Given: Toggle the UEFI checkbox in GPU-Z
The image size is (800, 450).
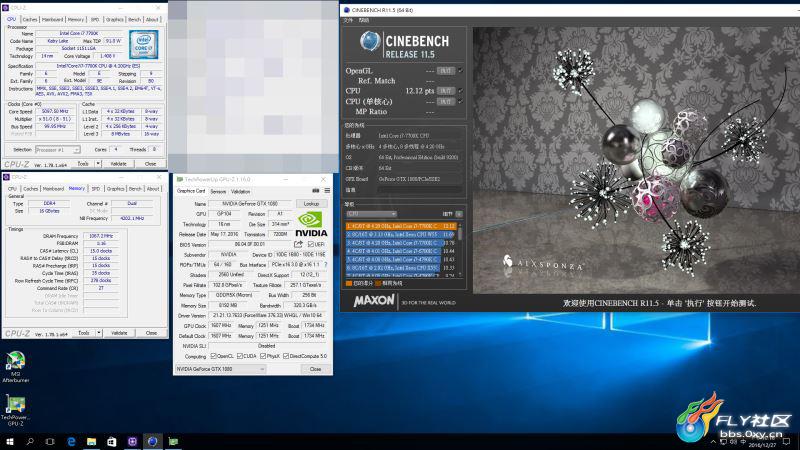Looking at the screenshot, I should coord(310,244).
